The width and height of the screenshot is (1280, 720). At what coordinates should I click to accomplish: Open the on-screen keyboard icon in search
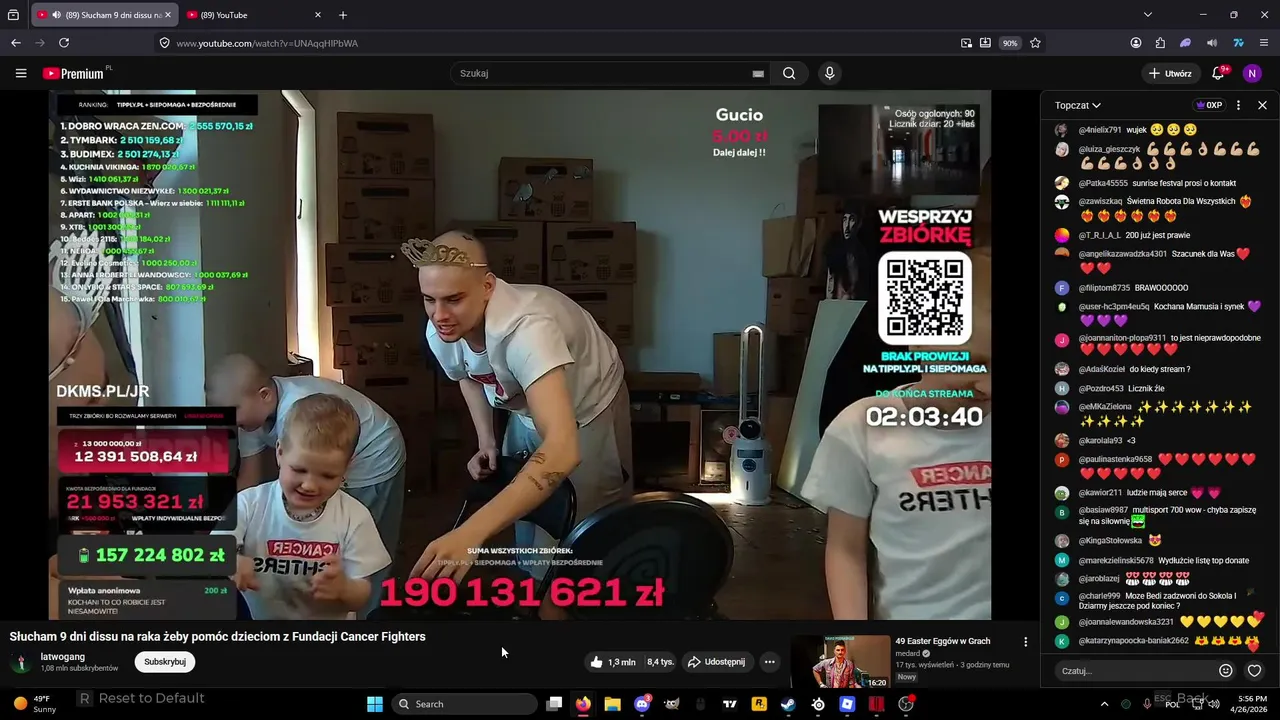click(758, 73)
